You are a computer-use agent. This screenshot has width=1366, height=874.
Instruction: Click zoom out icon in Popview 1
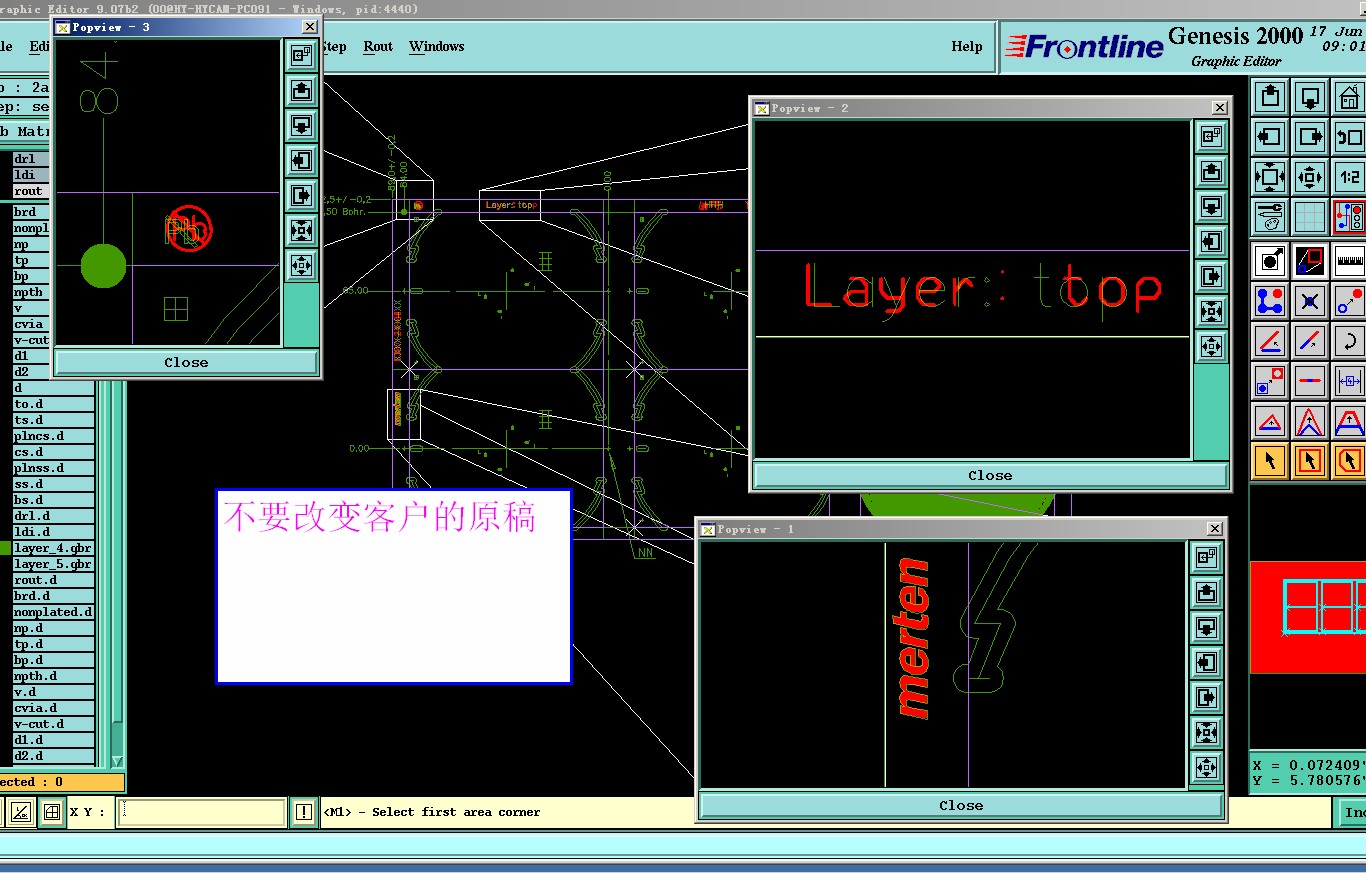(1206, 767)
